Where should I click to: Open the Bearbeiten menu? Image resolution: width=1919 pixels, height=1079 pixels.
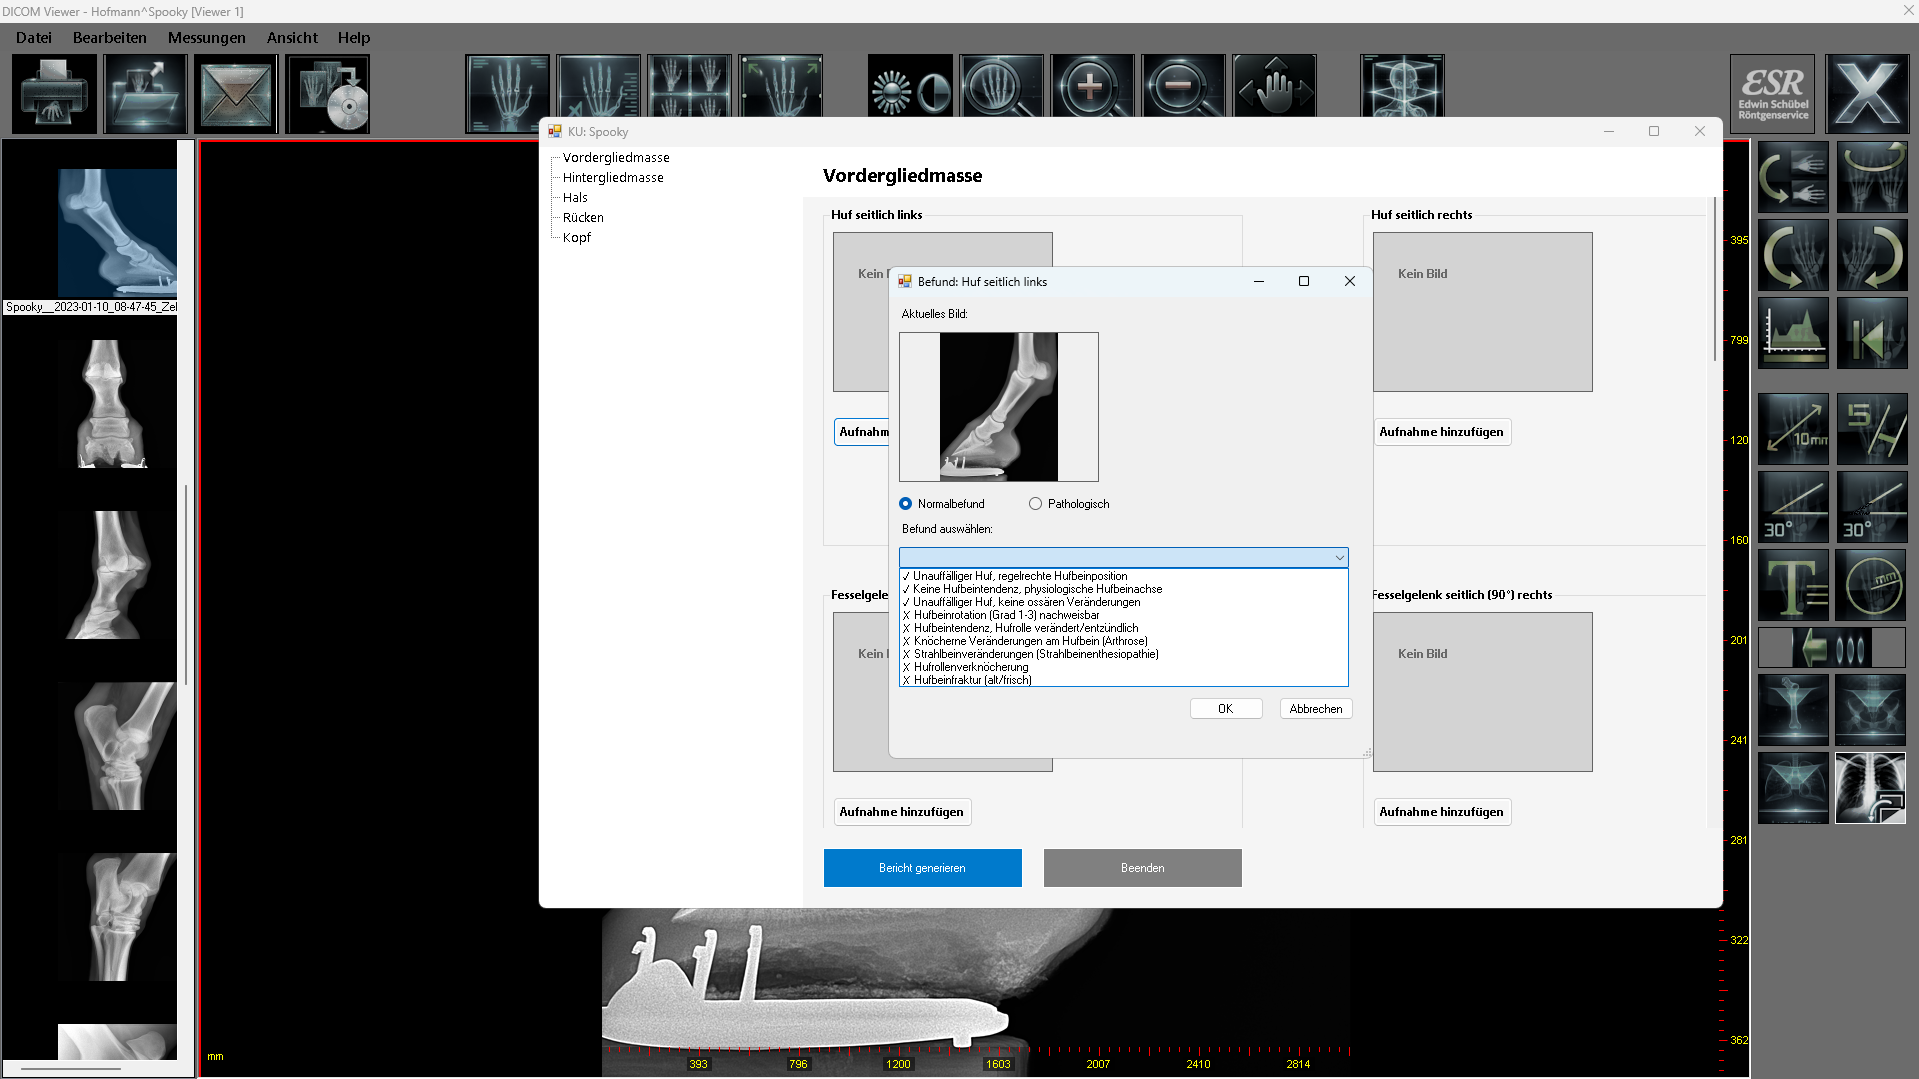pos(110,38)
